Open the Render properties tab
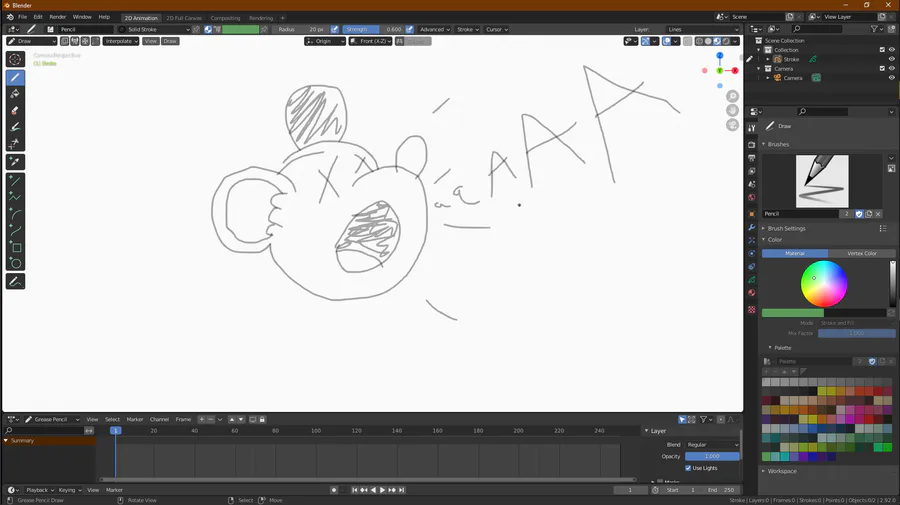Viewport: 900px width, 505px height. (752, 145)
